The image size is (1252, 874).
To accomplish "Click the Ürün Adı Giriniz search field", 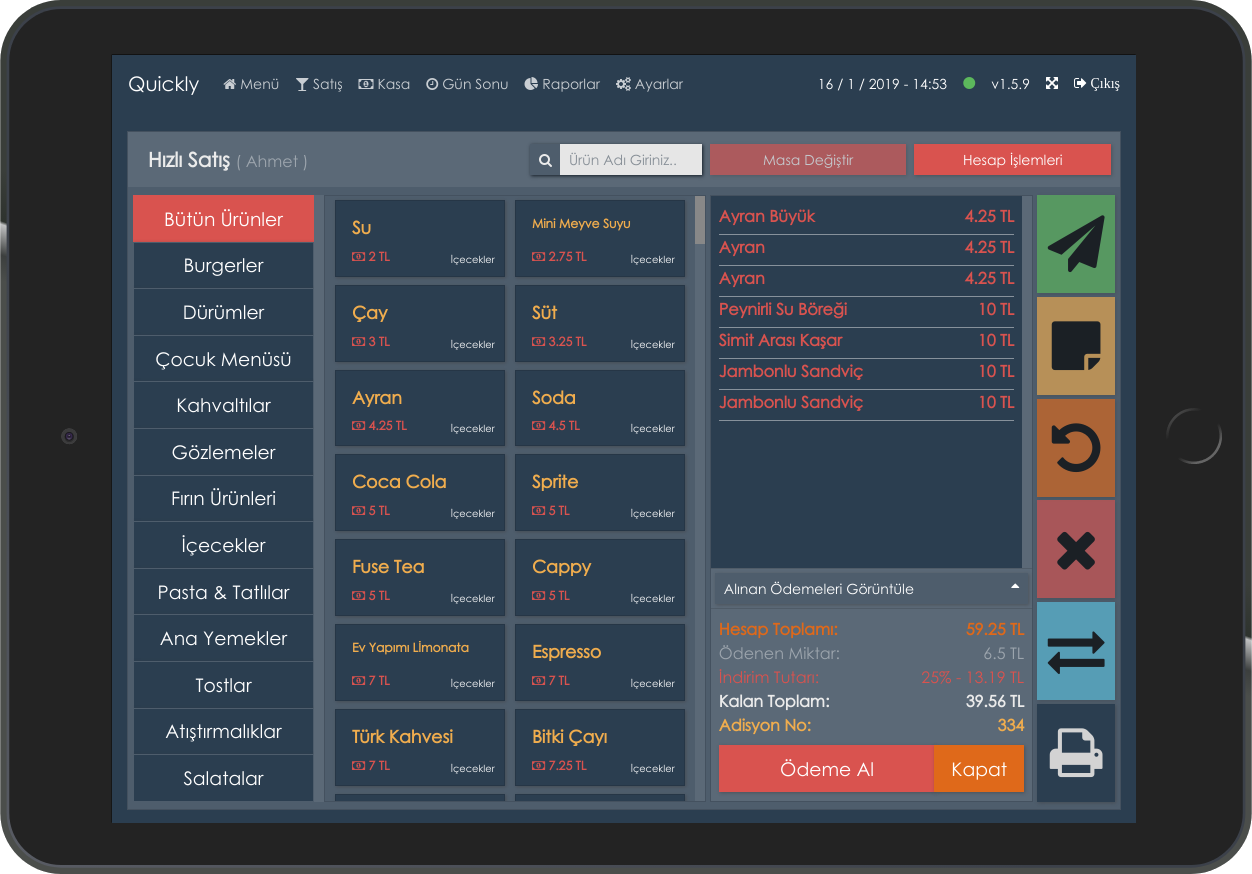I will point(630,159).
